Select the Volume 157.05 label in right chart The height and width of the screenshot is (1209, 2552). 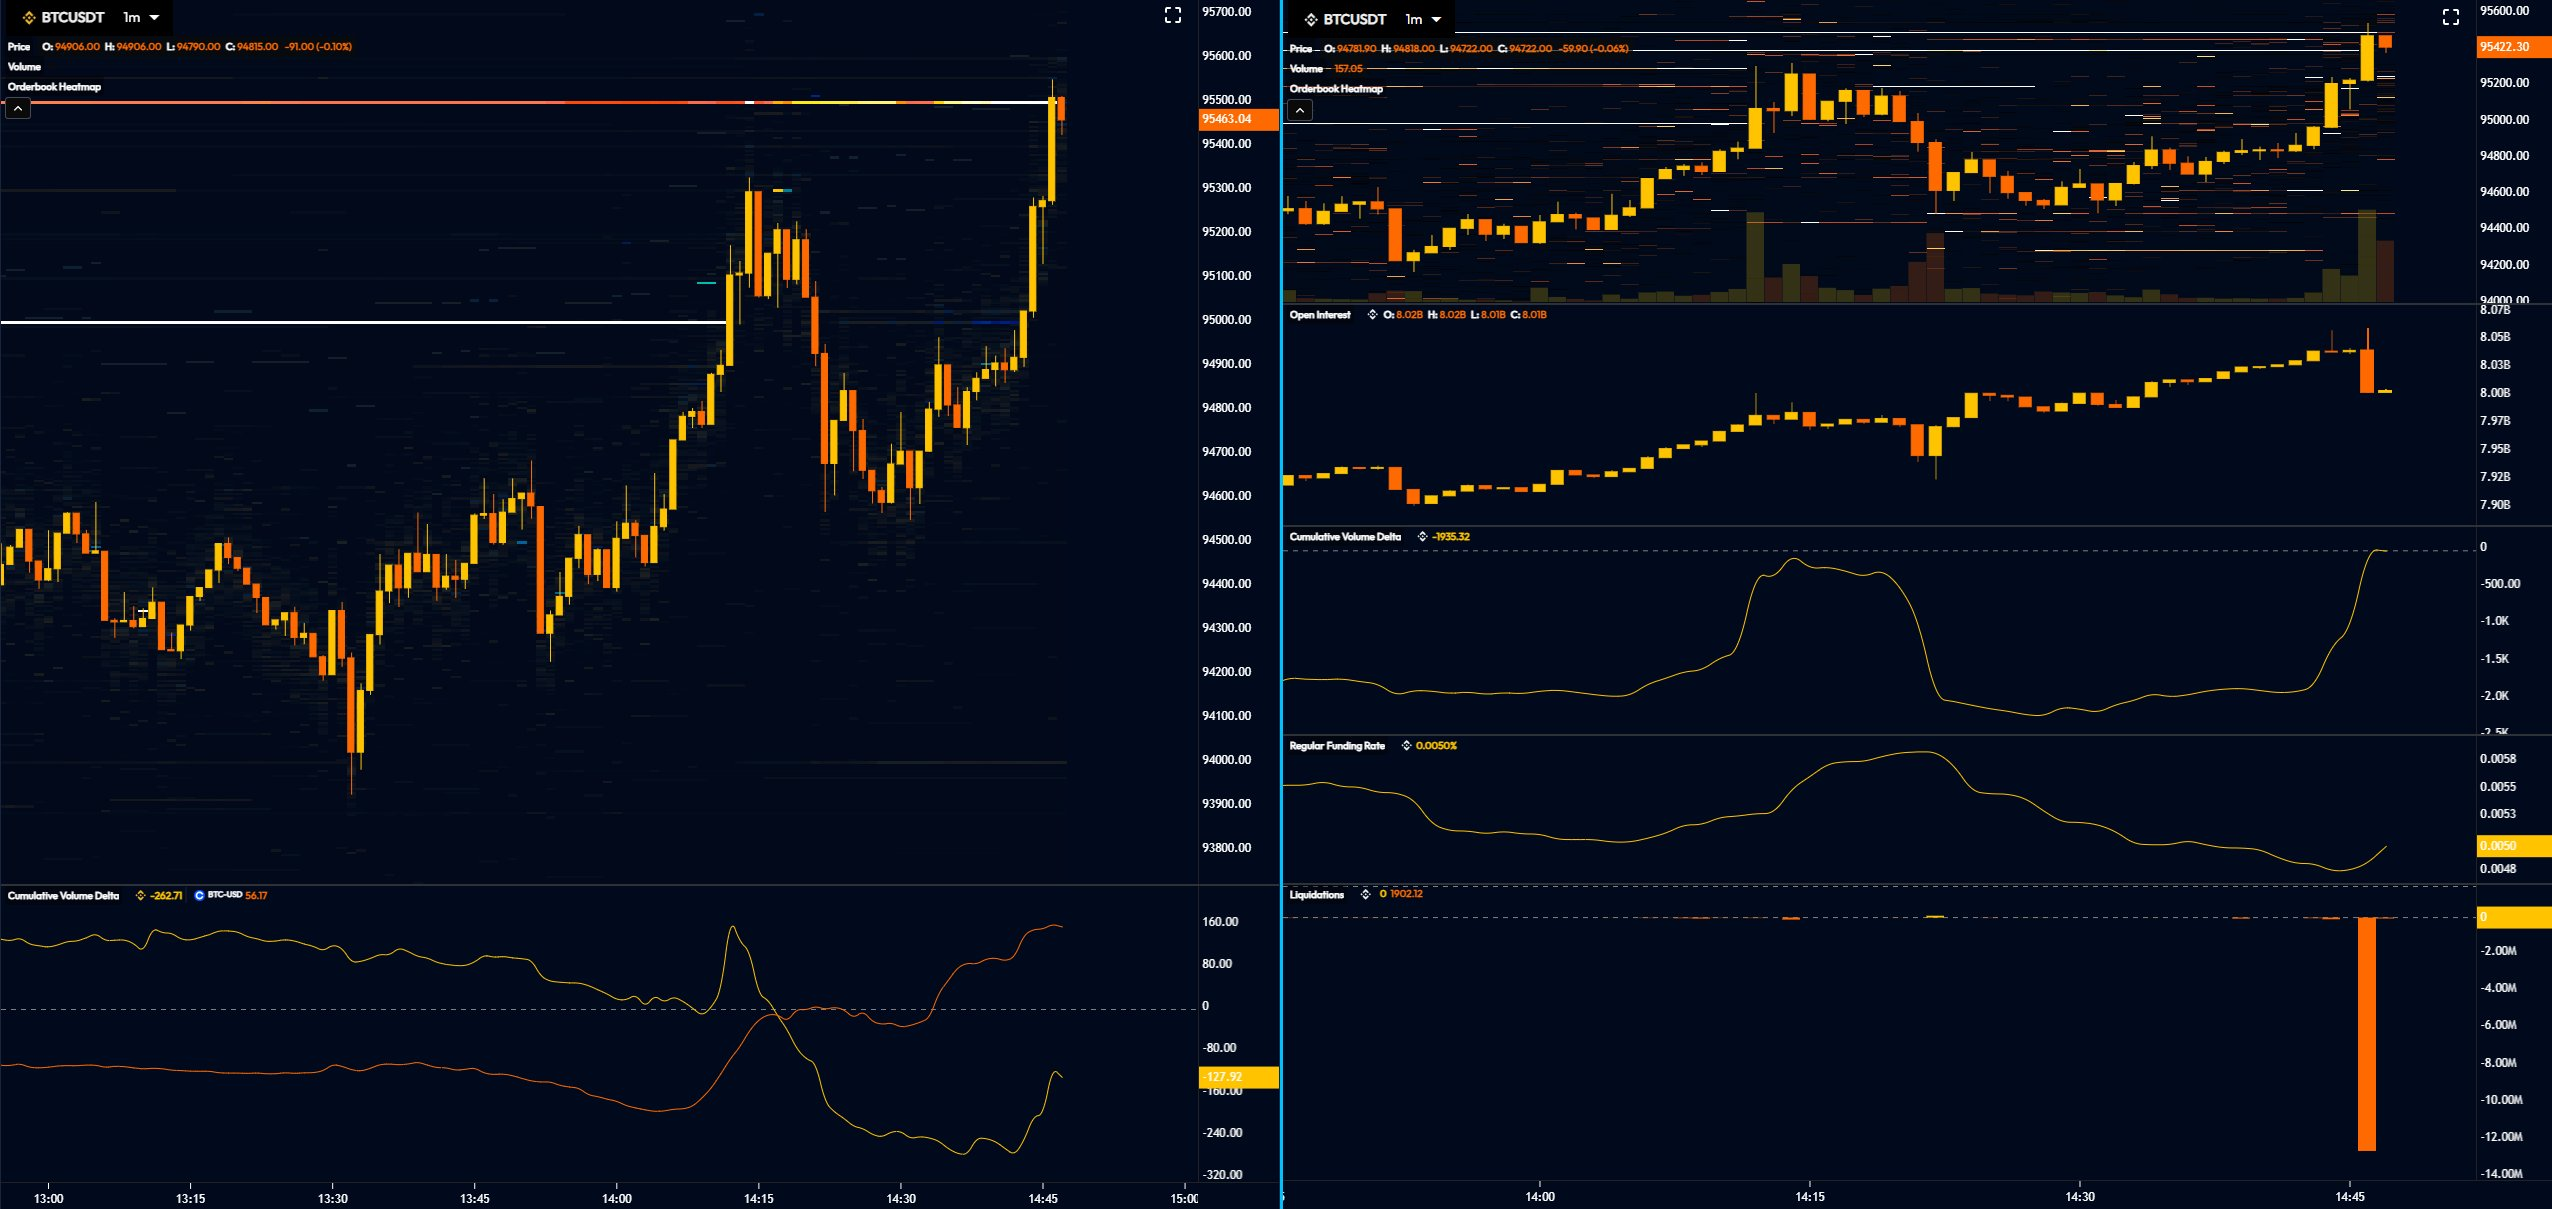[x=1326, y=69]
